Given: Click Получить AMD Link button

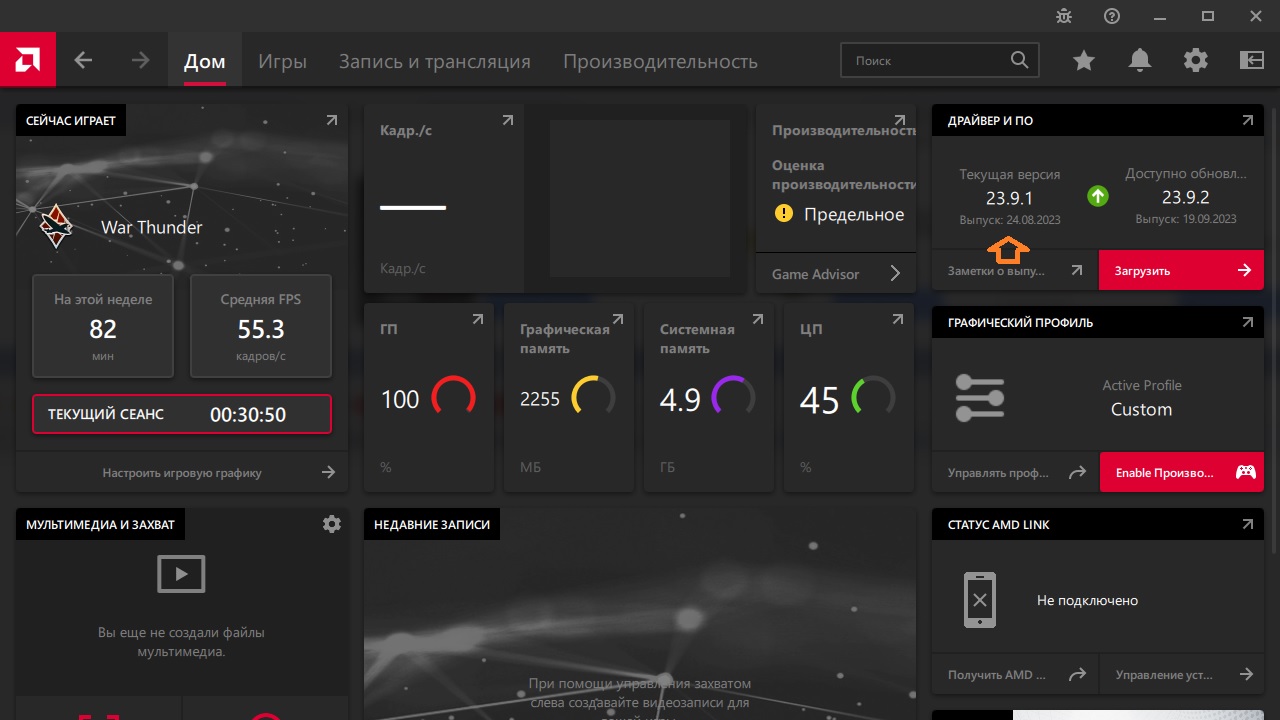Looking at the screenshot, I should click(x=1015, y=674).
